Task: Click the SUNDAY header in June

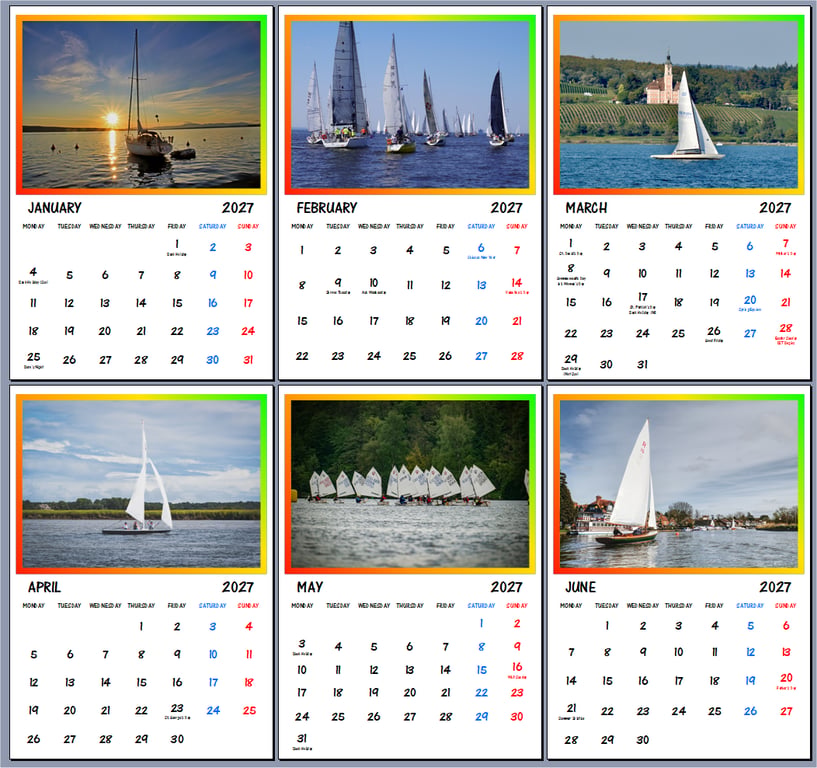Action: (785, 605)
